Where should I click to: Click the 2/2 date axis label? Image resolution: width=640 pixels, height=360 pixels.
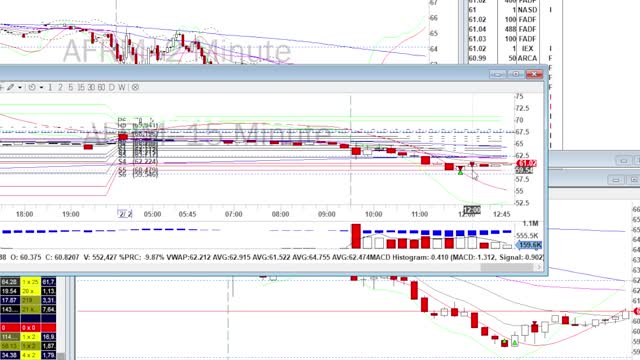(x=125, y=214)
